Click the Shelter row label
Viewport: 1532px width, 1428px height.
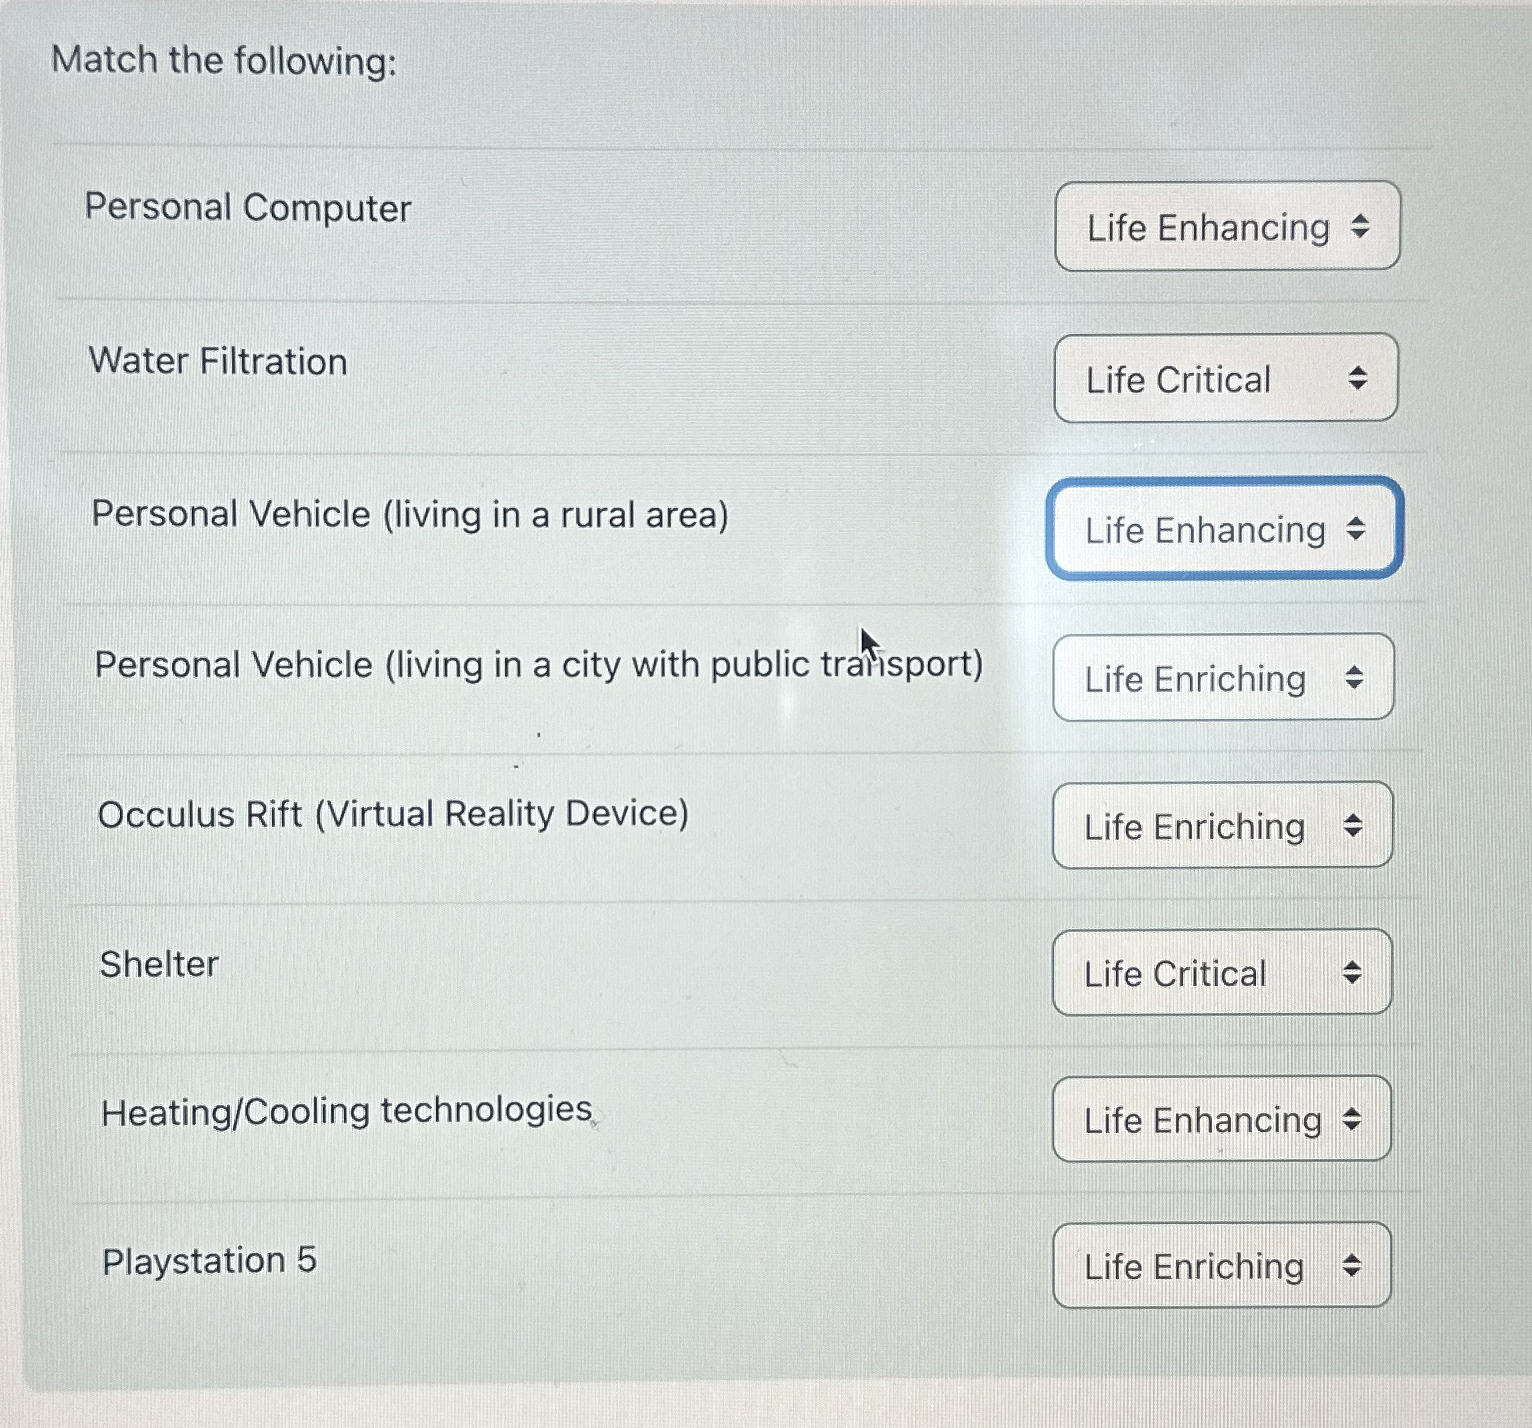[x=160, y=963]
